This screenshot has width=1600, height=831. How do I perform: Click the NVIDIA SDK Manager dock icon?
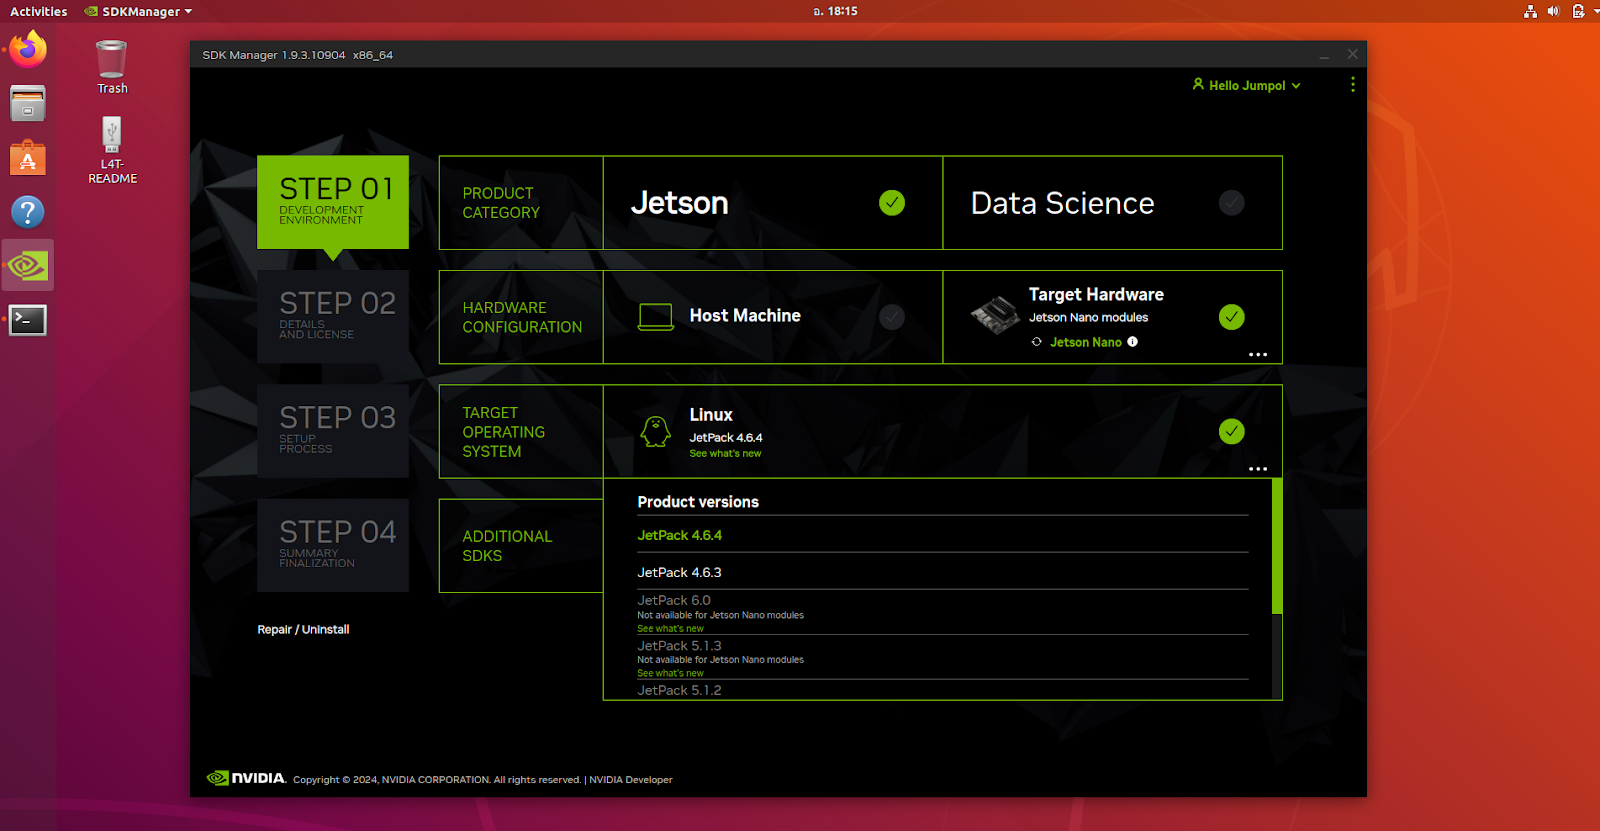coord(28,266)
